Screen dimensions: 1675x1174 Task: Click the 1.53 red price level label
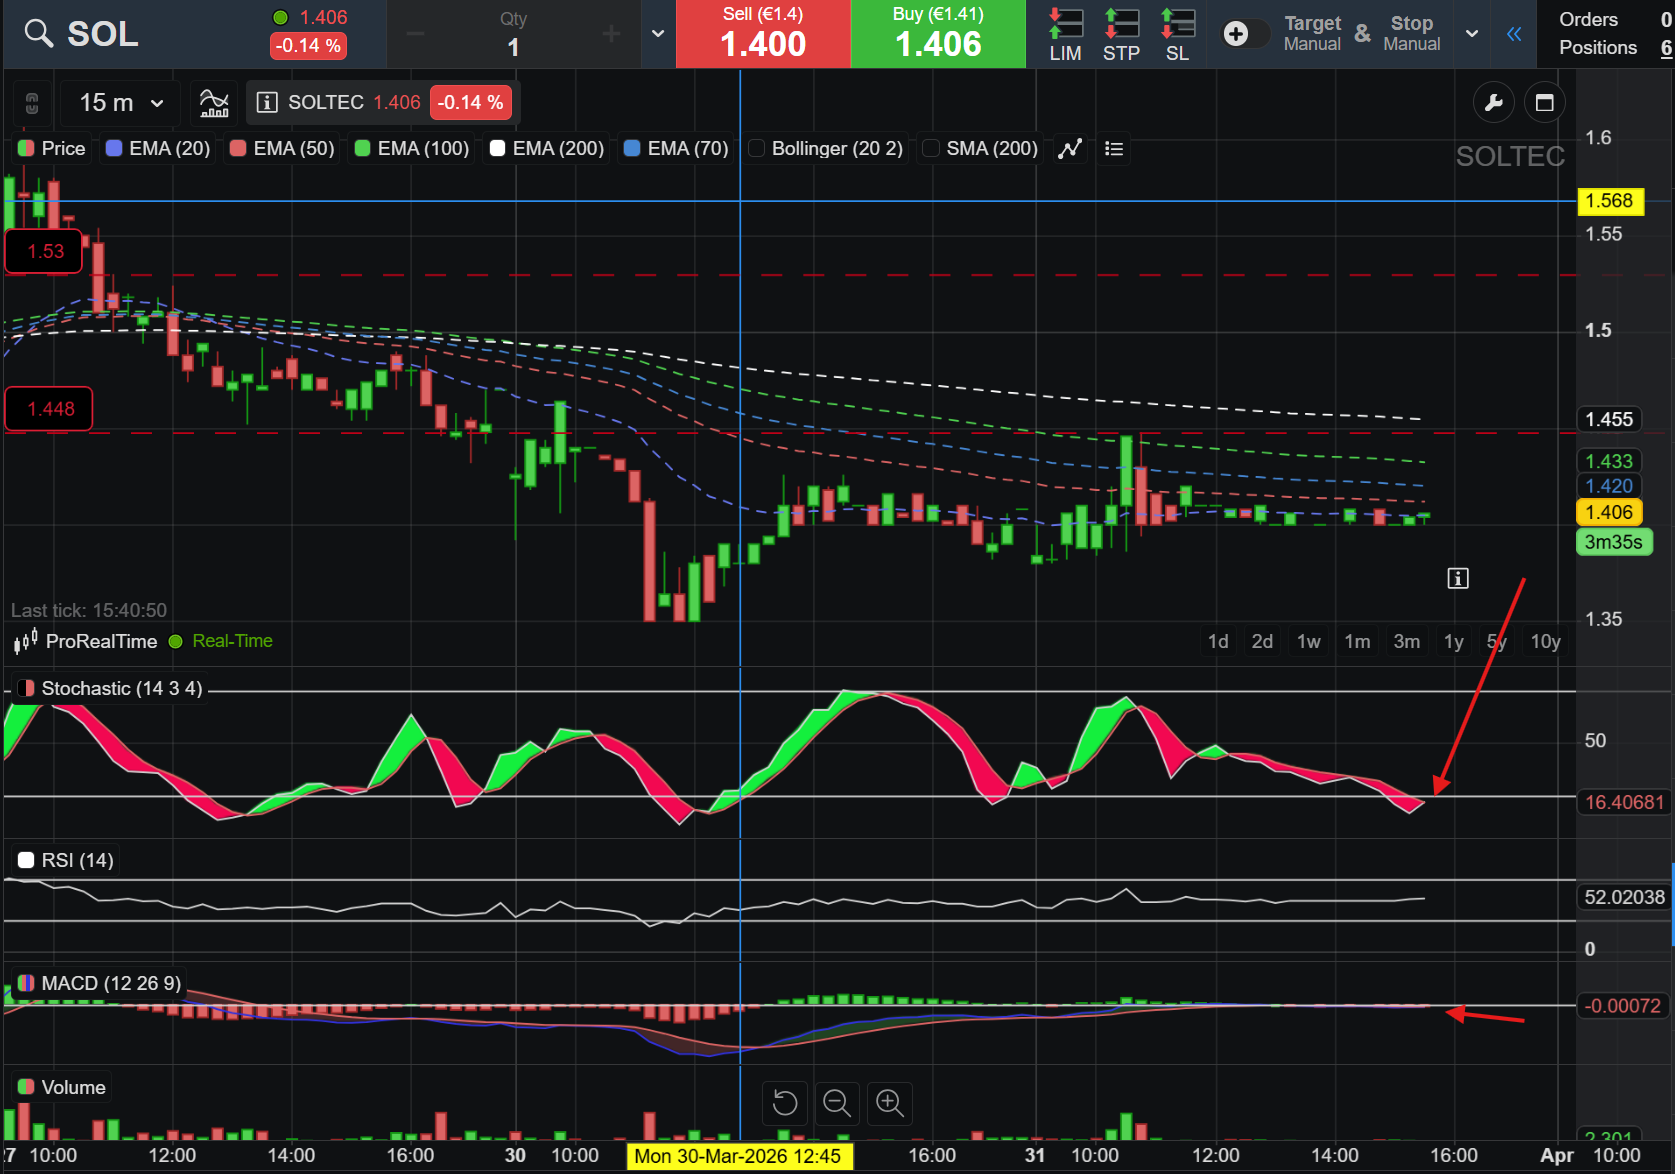coord(45,251)
